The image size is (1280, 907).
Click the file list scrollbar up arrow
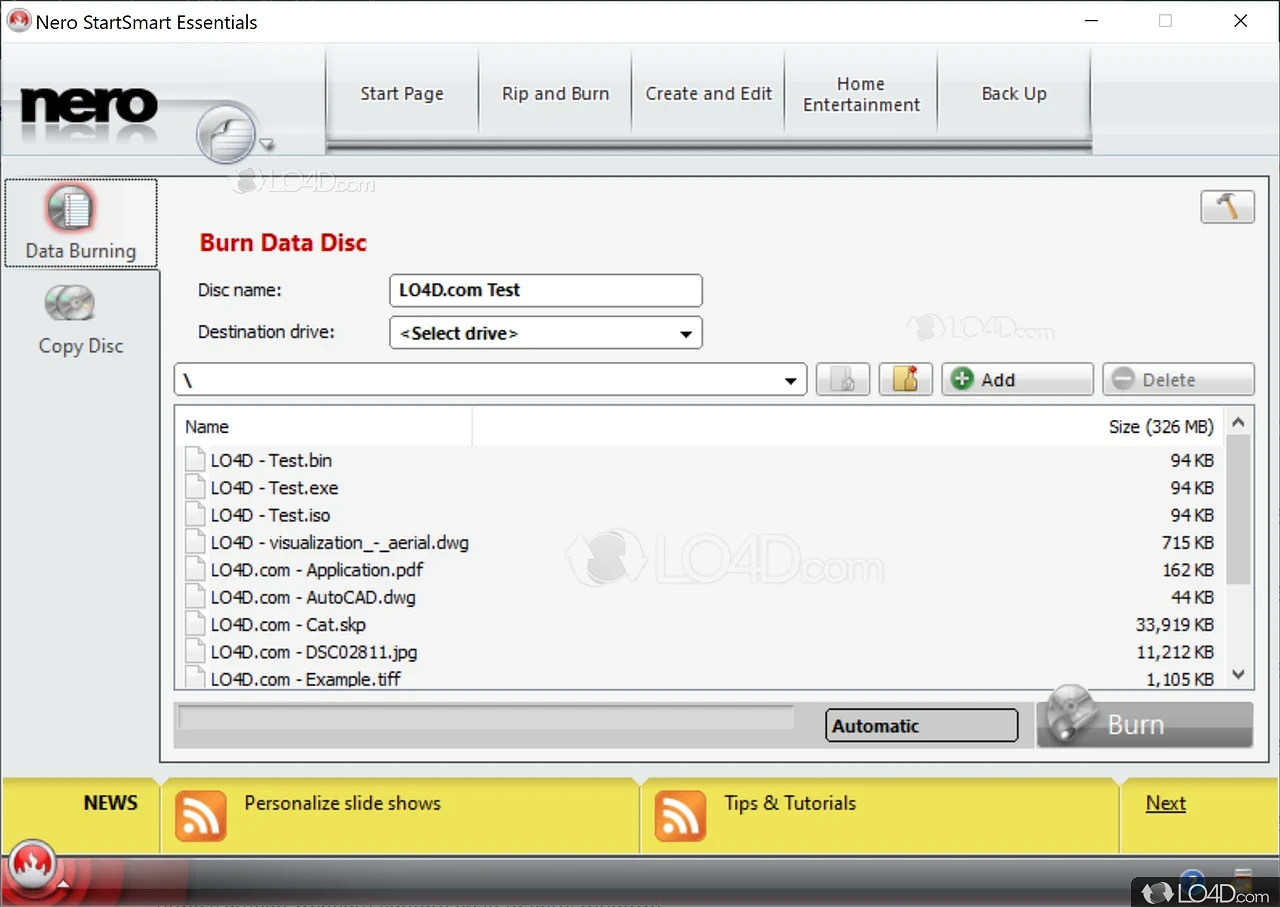click(1239, 421)
